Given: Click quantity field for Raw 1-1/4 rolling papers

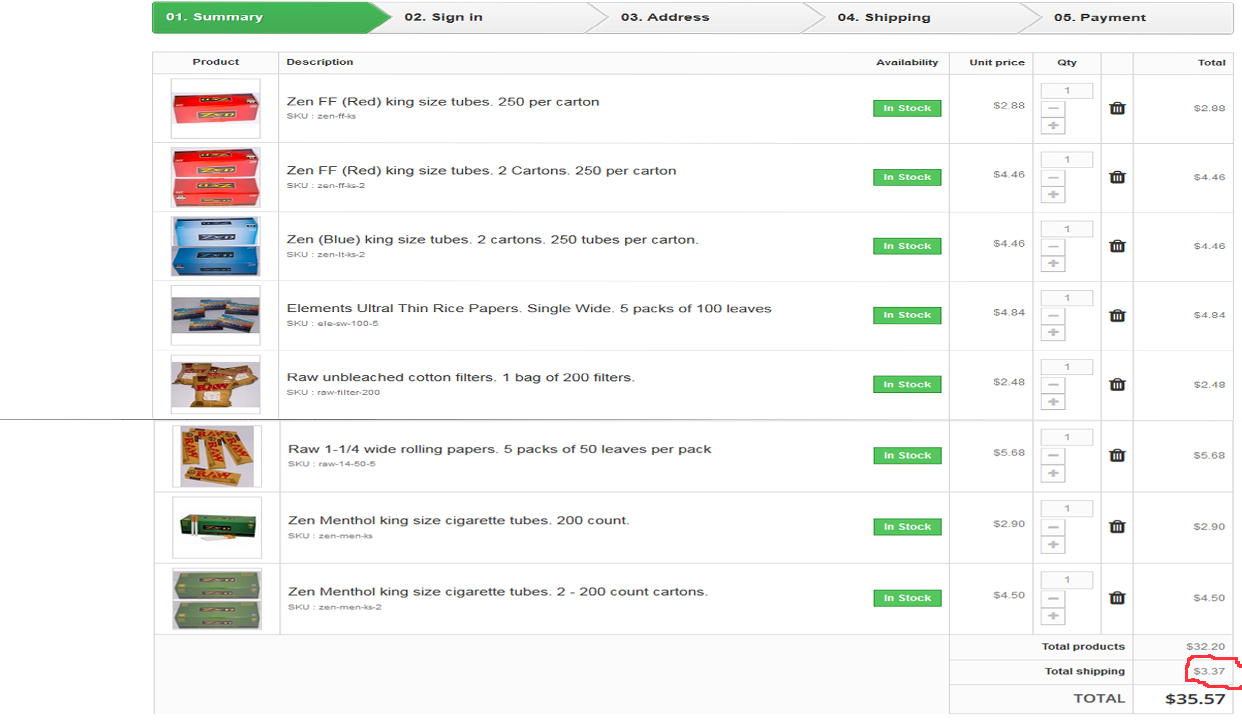Looking at the screenshot, I should 1067,438.
